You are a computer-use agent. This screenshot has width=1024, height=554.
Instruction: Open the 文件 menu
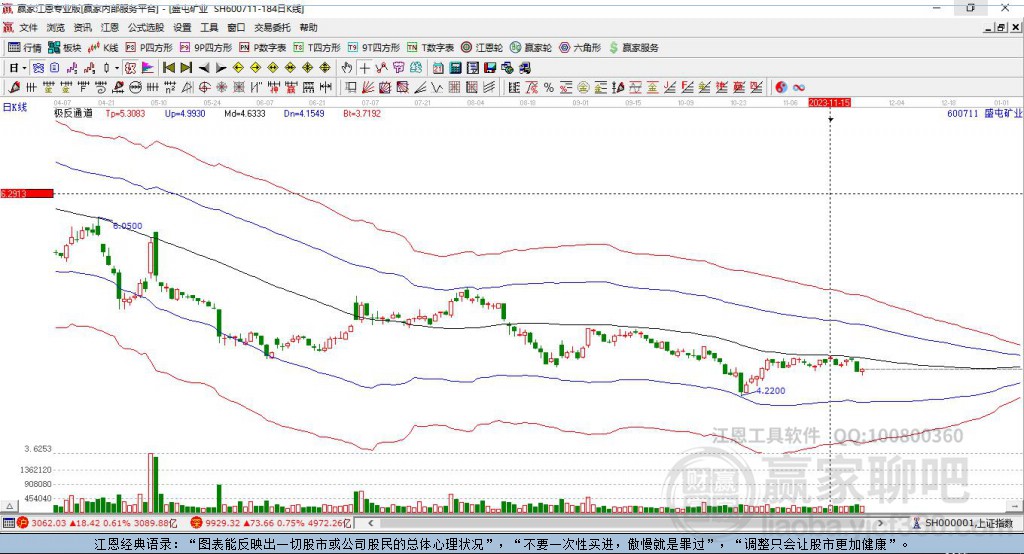click(x=28, y=27)
